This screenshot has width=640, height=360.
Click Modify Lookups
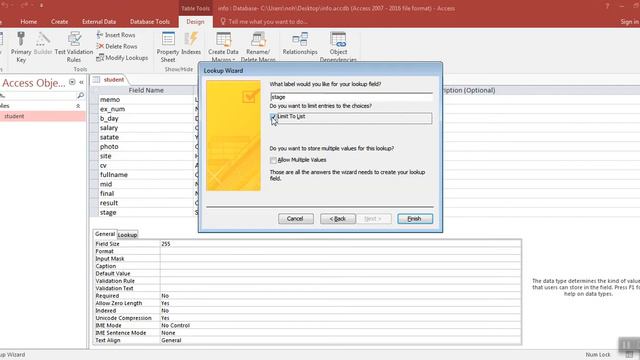click(x=122, y=58)
